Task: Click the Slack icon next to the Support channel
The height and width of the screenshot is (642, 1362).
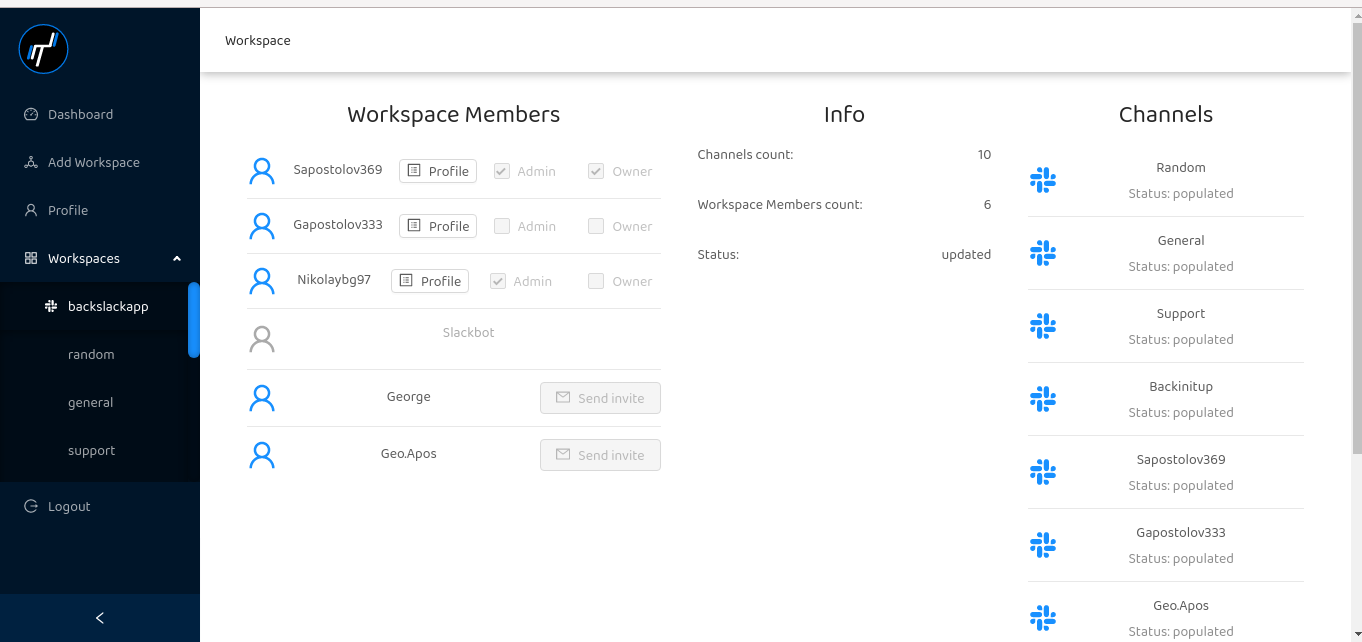Action: click(1043, 326)
